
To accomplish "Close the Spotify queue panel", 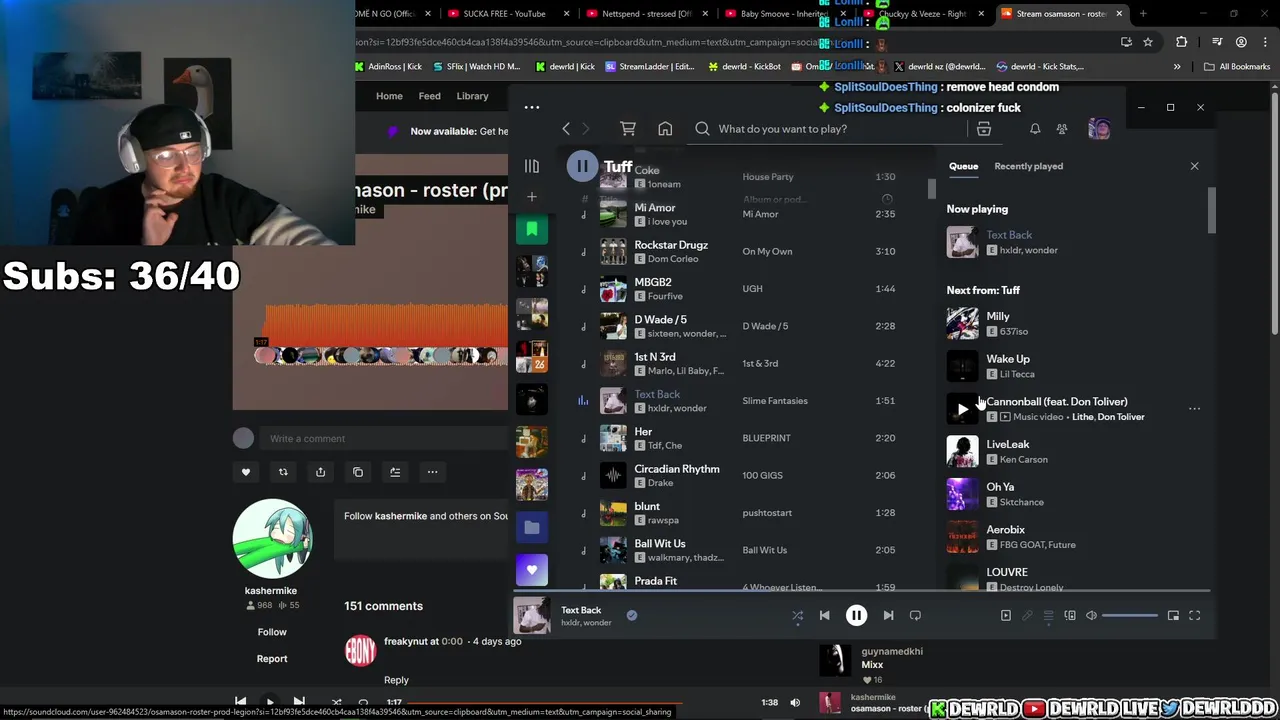I will pyautogui.click(x=1194, y=166).
